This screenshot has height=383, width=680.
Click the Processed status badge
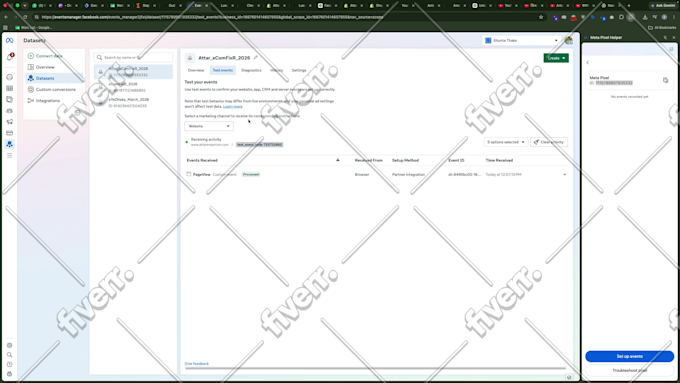tap(251, 174)
